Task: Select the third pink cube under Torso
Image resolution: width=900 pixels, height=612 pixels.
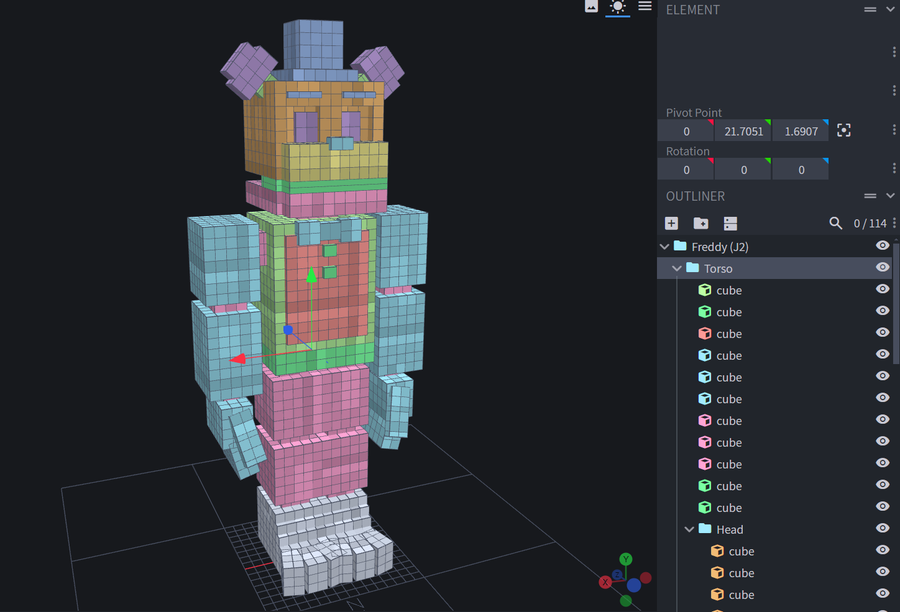Action: point(775,464)
